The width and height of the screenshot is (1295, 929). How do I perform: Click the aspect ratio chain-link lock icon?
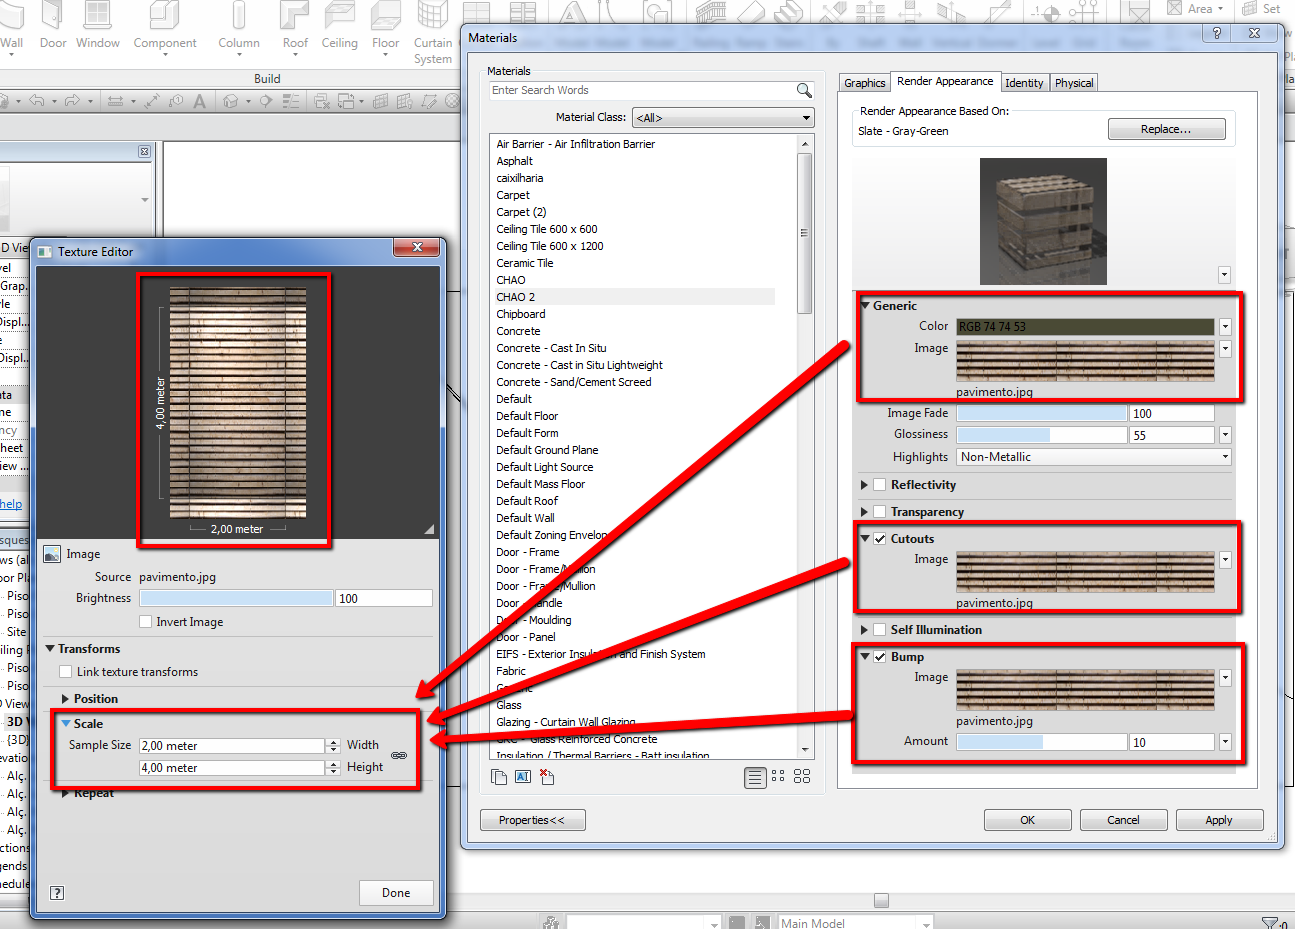(x=399, y=756)
